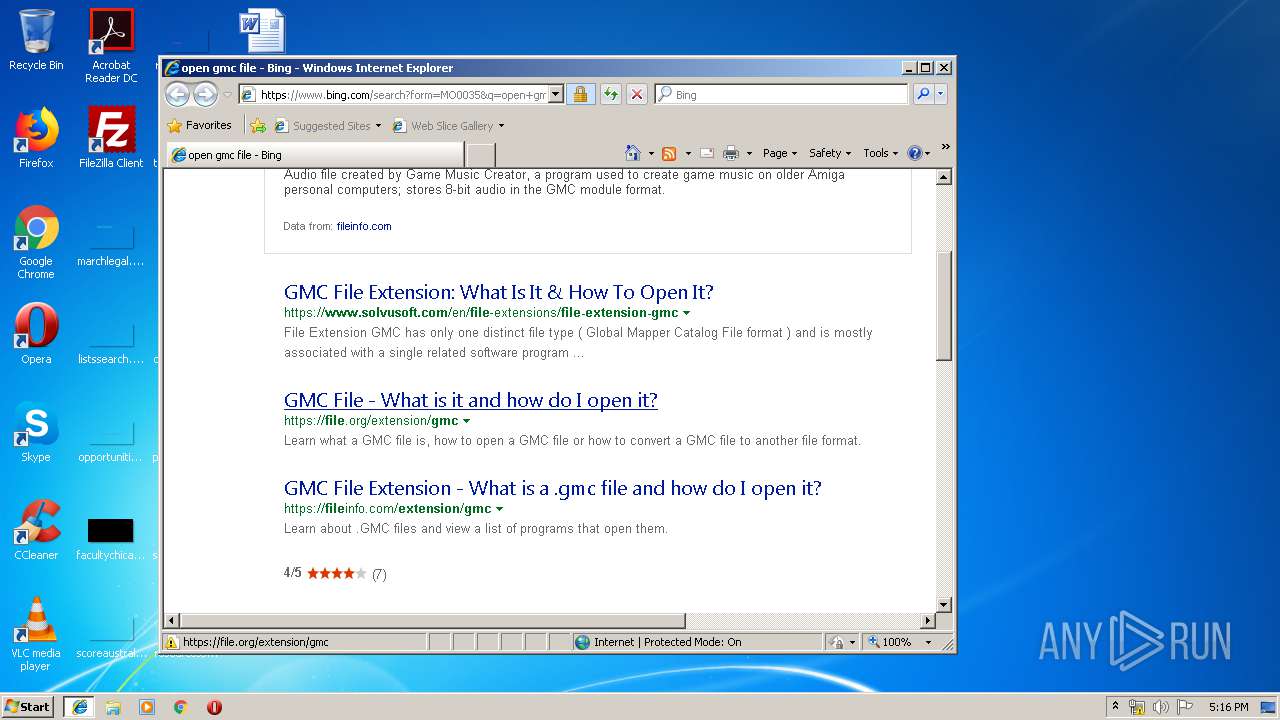1280x720 pixels.
Task: Click the Home icon in command bar
Action: click(632, 153)
